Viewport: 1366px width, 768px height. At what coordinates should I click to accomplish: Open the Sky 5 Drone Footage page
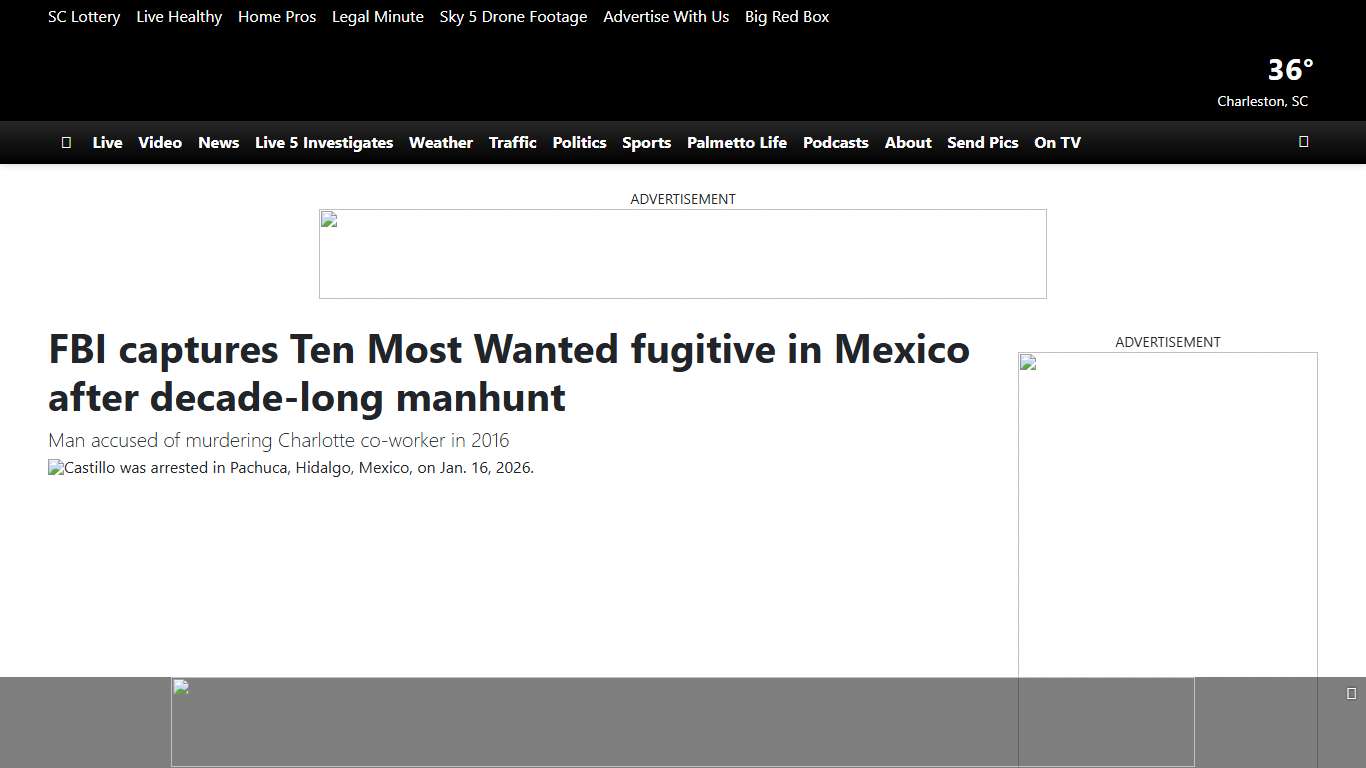513,16
